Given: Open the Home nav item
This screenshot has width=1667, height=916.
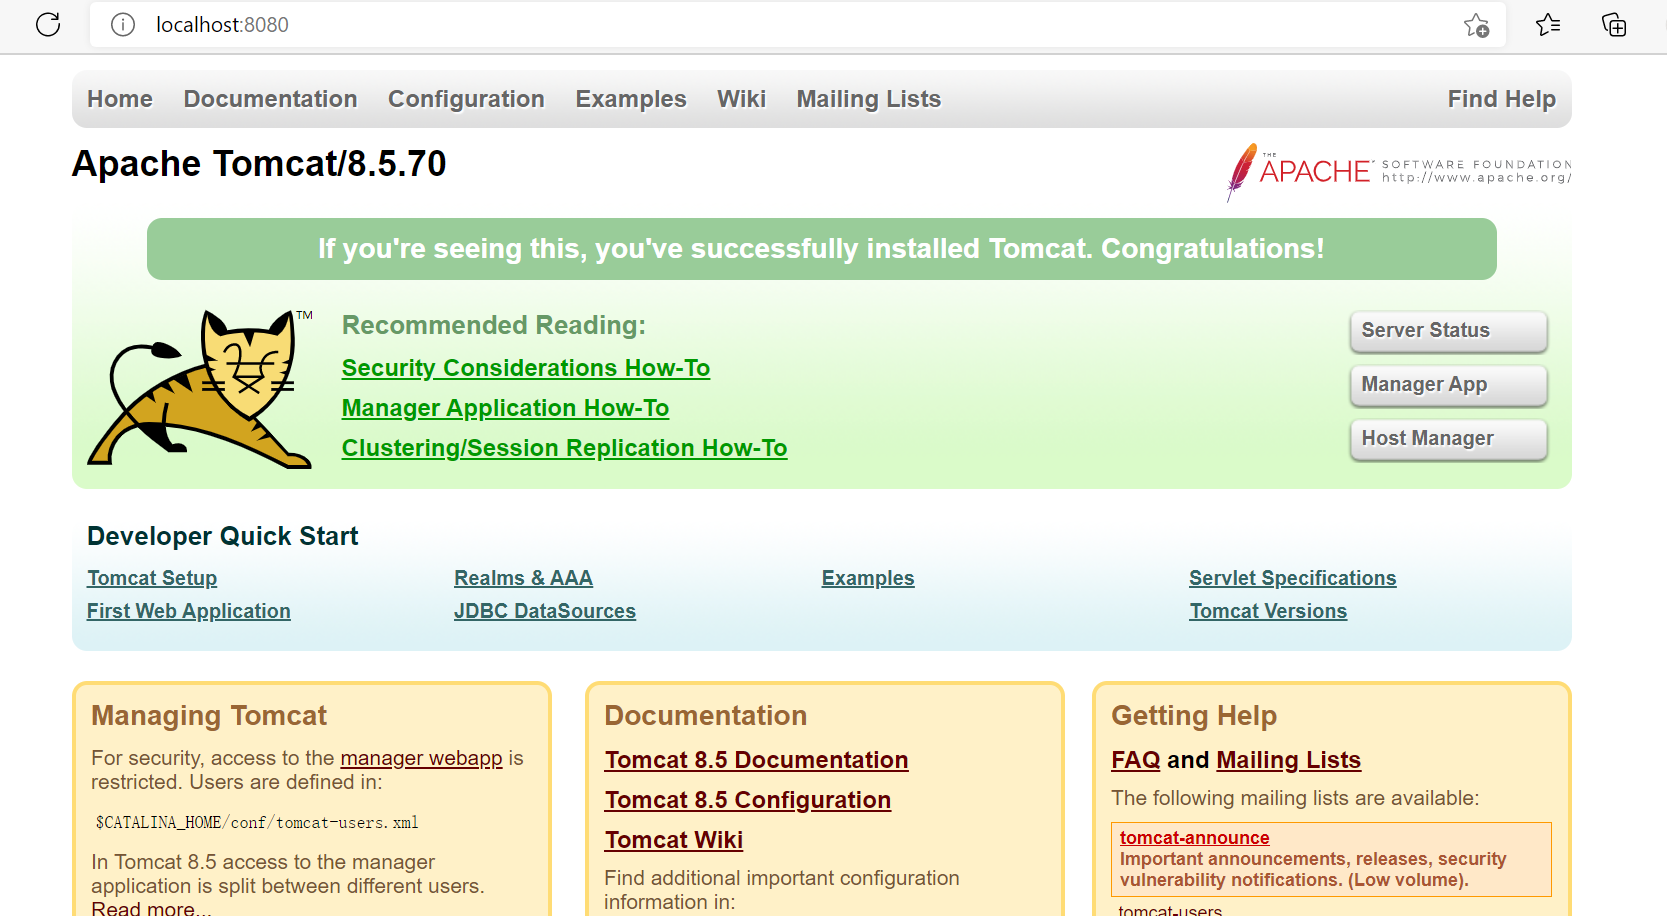Looking at the screenshot, I should point(120,99).
